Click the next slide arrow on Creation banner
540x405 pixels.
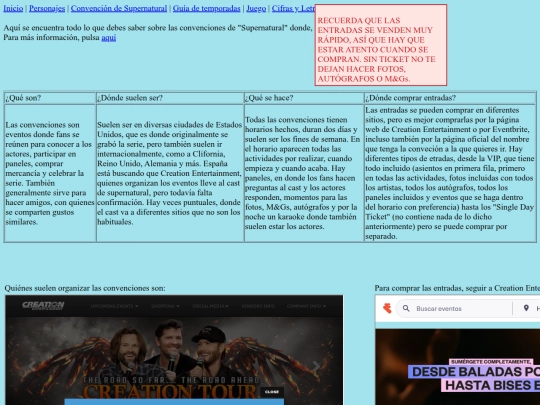(x=316, y=366)
